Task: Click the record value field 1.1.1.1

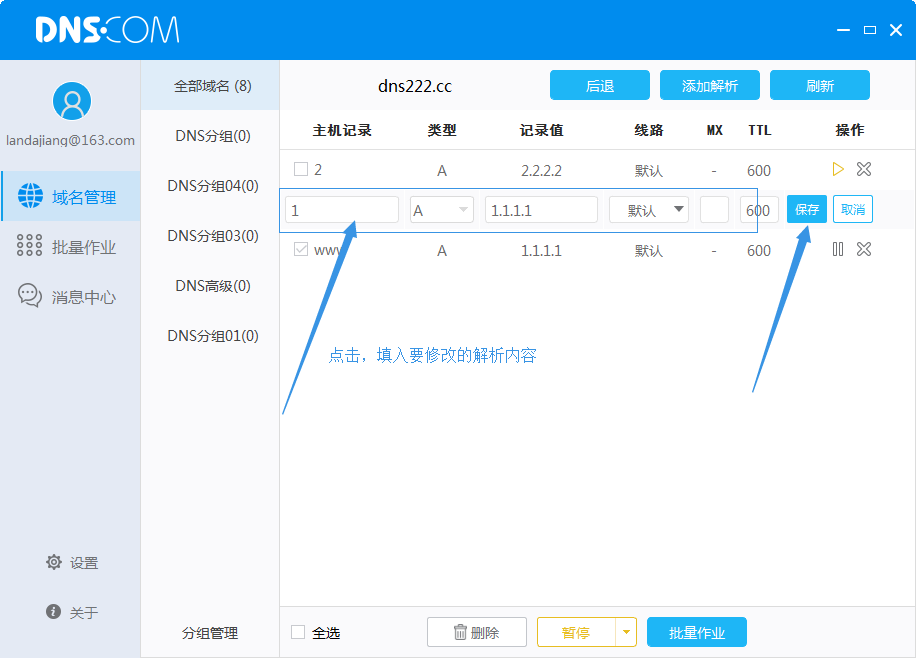Action: tap(541, 210)
